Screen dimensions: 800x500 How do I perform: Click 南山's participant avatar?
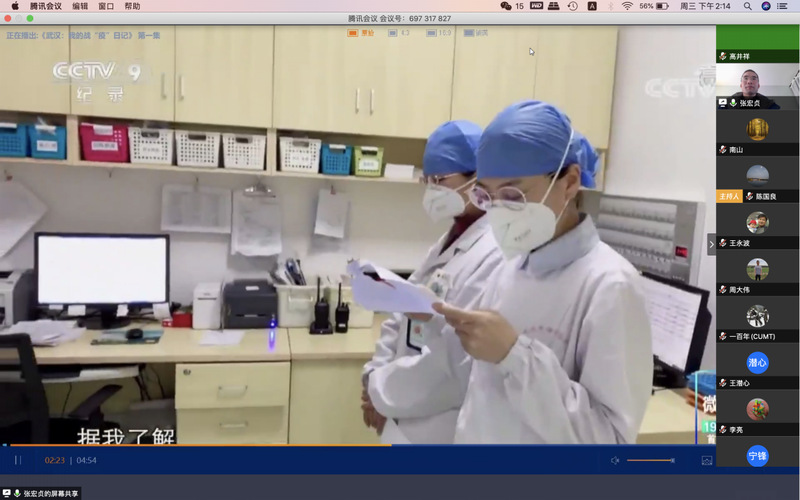pos(757,129)
